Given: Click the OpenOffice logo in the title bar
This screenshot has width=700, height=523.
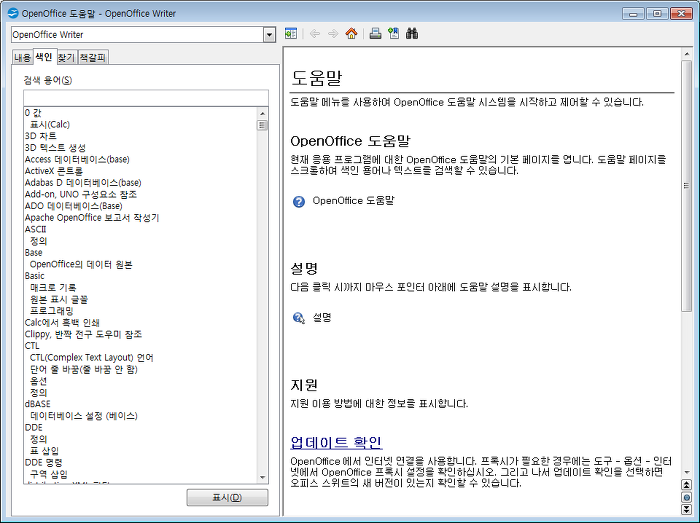Looking at the screenshot, I should (x=13, y=13).
